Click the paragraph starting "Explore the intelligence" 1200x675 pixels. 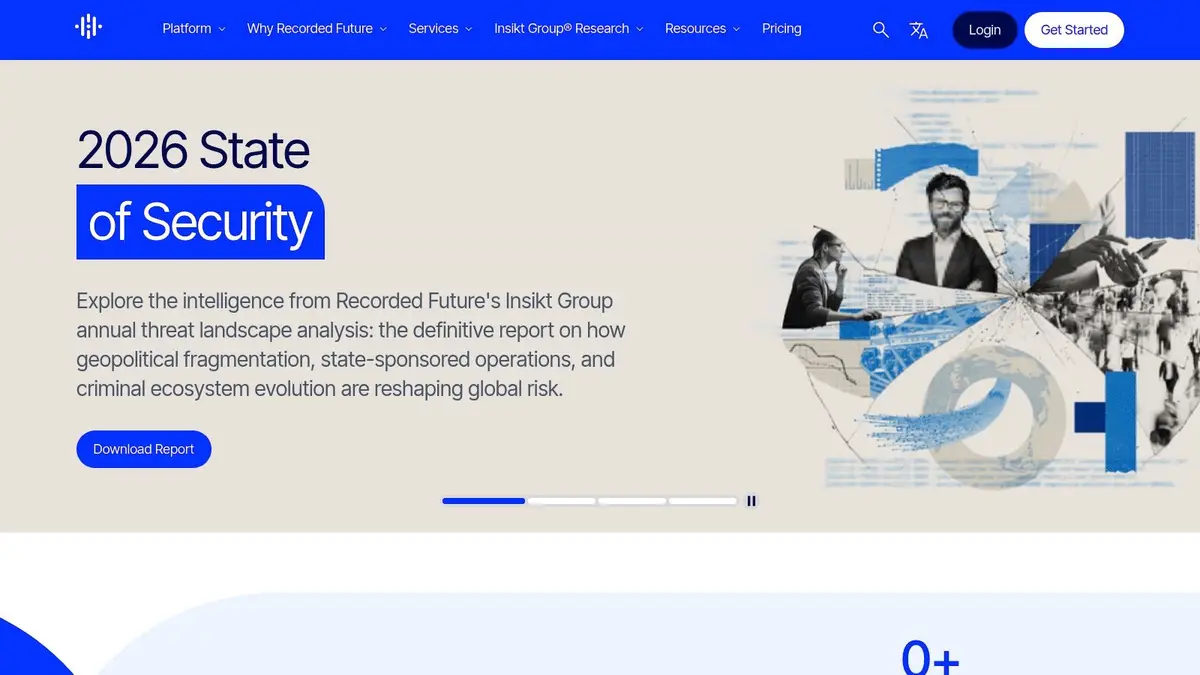[x=351, y=344]
